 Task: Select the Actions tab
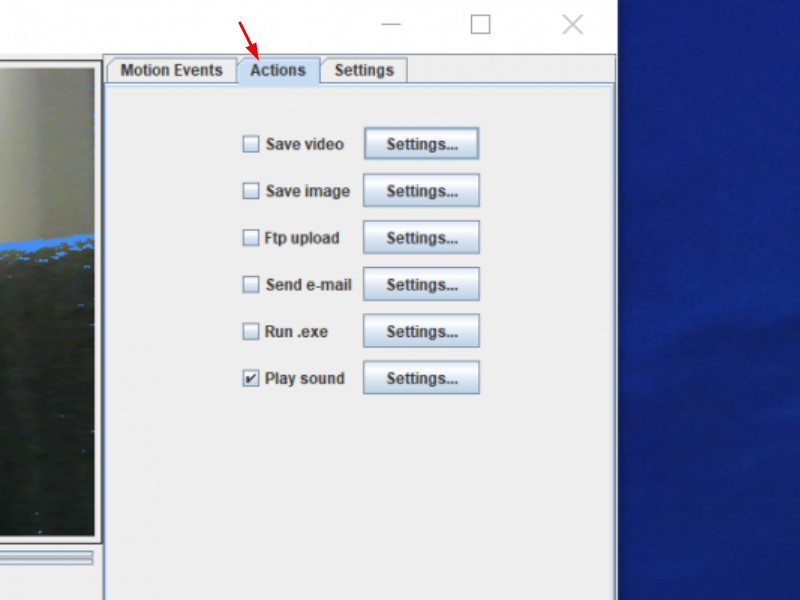pyautogui.click(x=278, y=70)
